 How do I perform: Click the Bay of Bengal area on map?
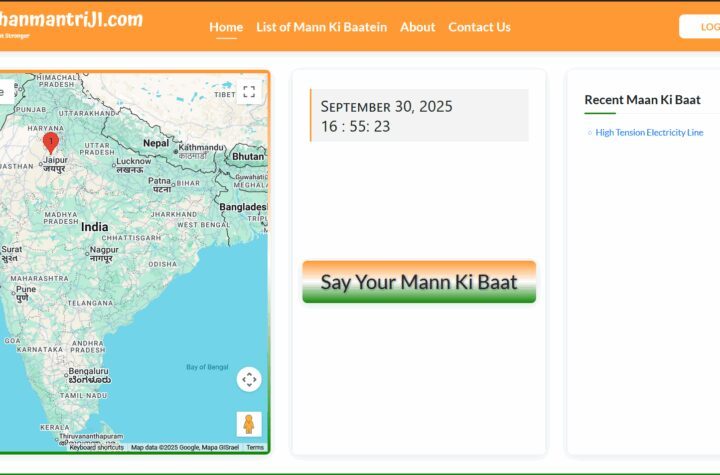pyautogui.click(x=205, y=367)
